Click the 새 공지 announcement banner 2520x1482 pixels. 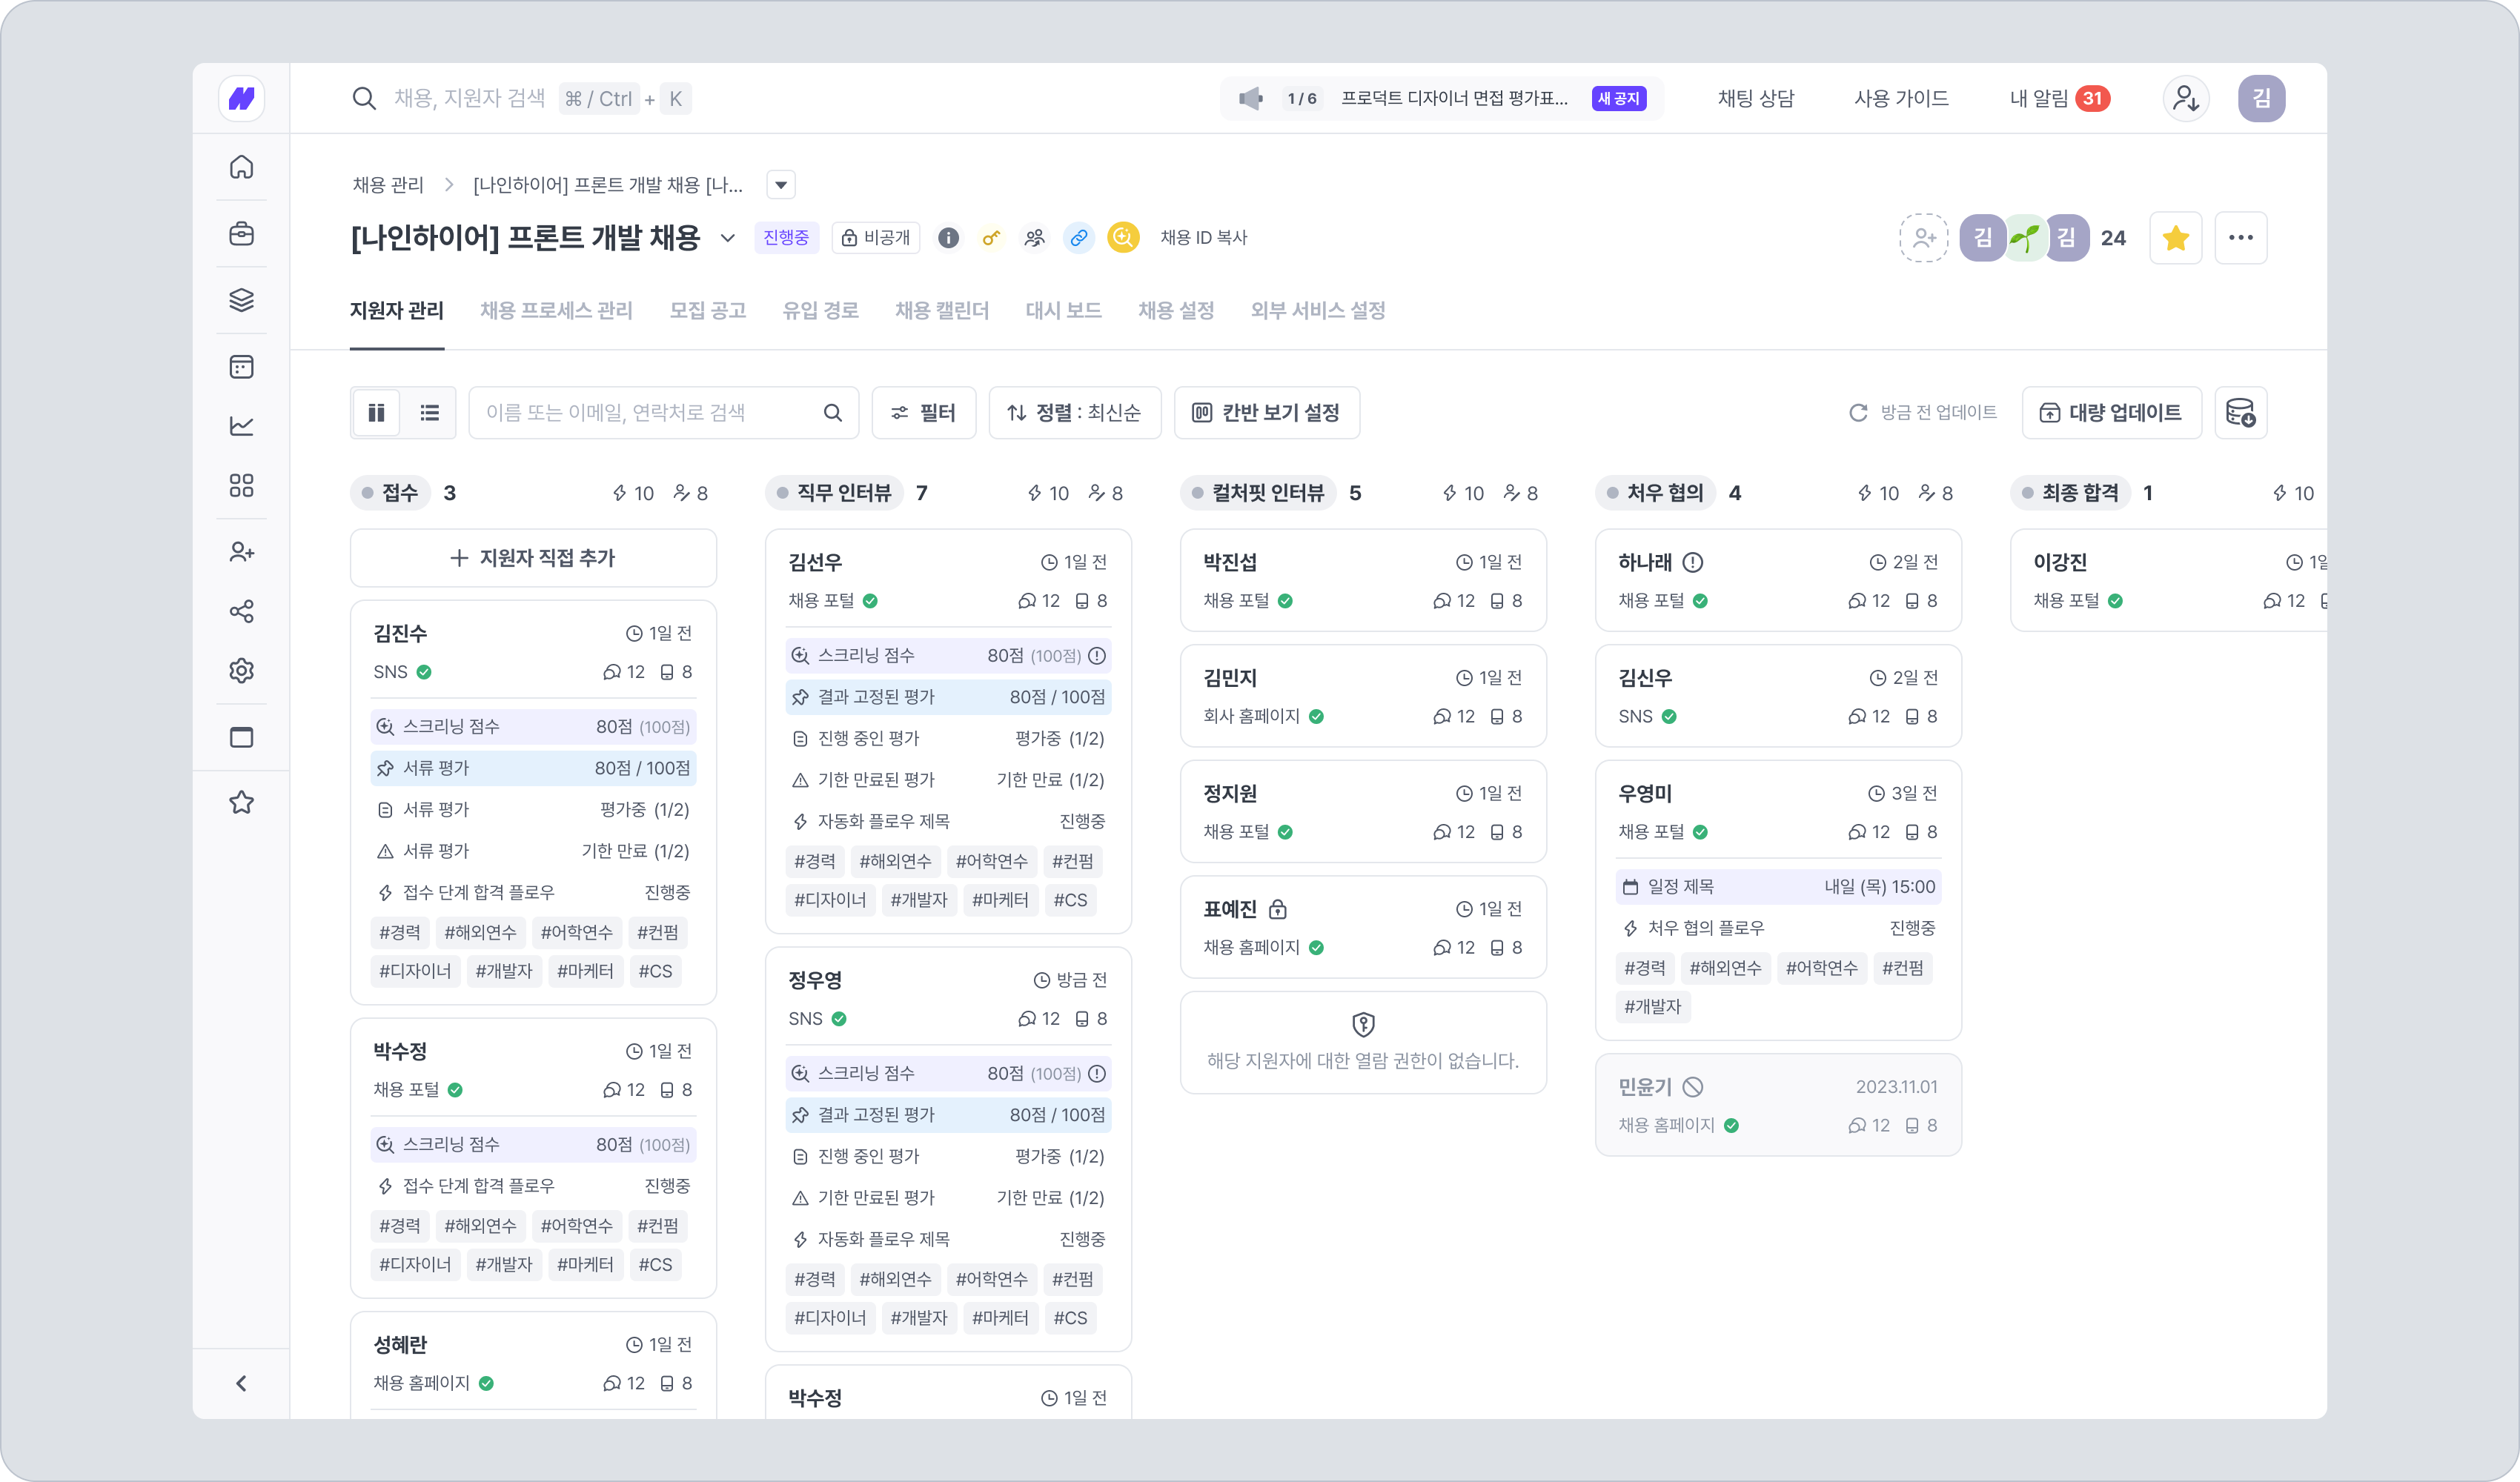(x=1442, y=98)
